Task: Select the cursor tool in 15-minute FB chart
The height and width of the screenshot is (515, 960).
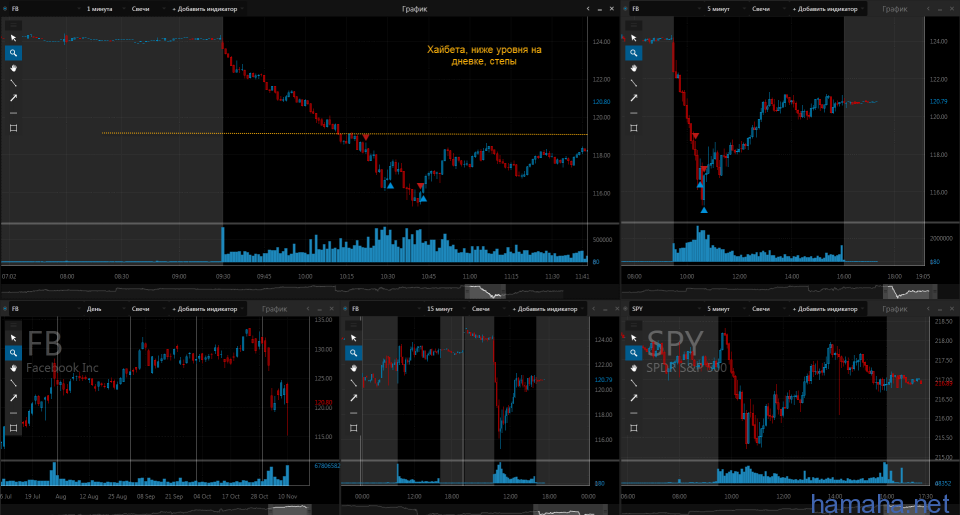Action: pyautogui.click(x=353, y=338)
